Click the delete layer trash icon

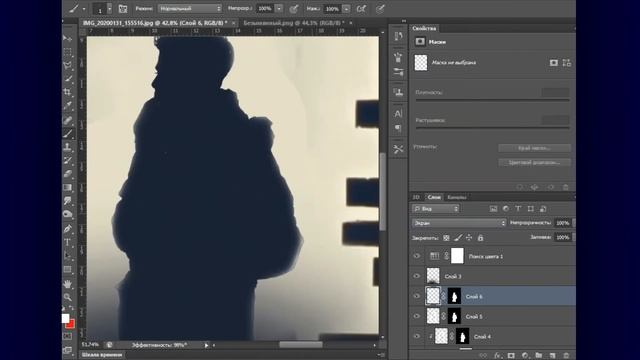[566, 356]
